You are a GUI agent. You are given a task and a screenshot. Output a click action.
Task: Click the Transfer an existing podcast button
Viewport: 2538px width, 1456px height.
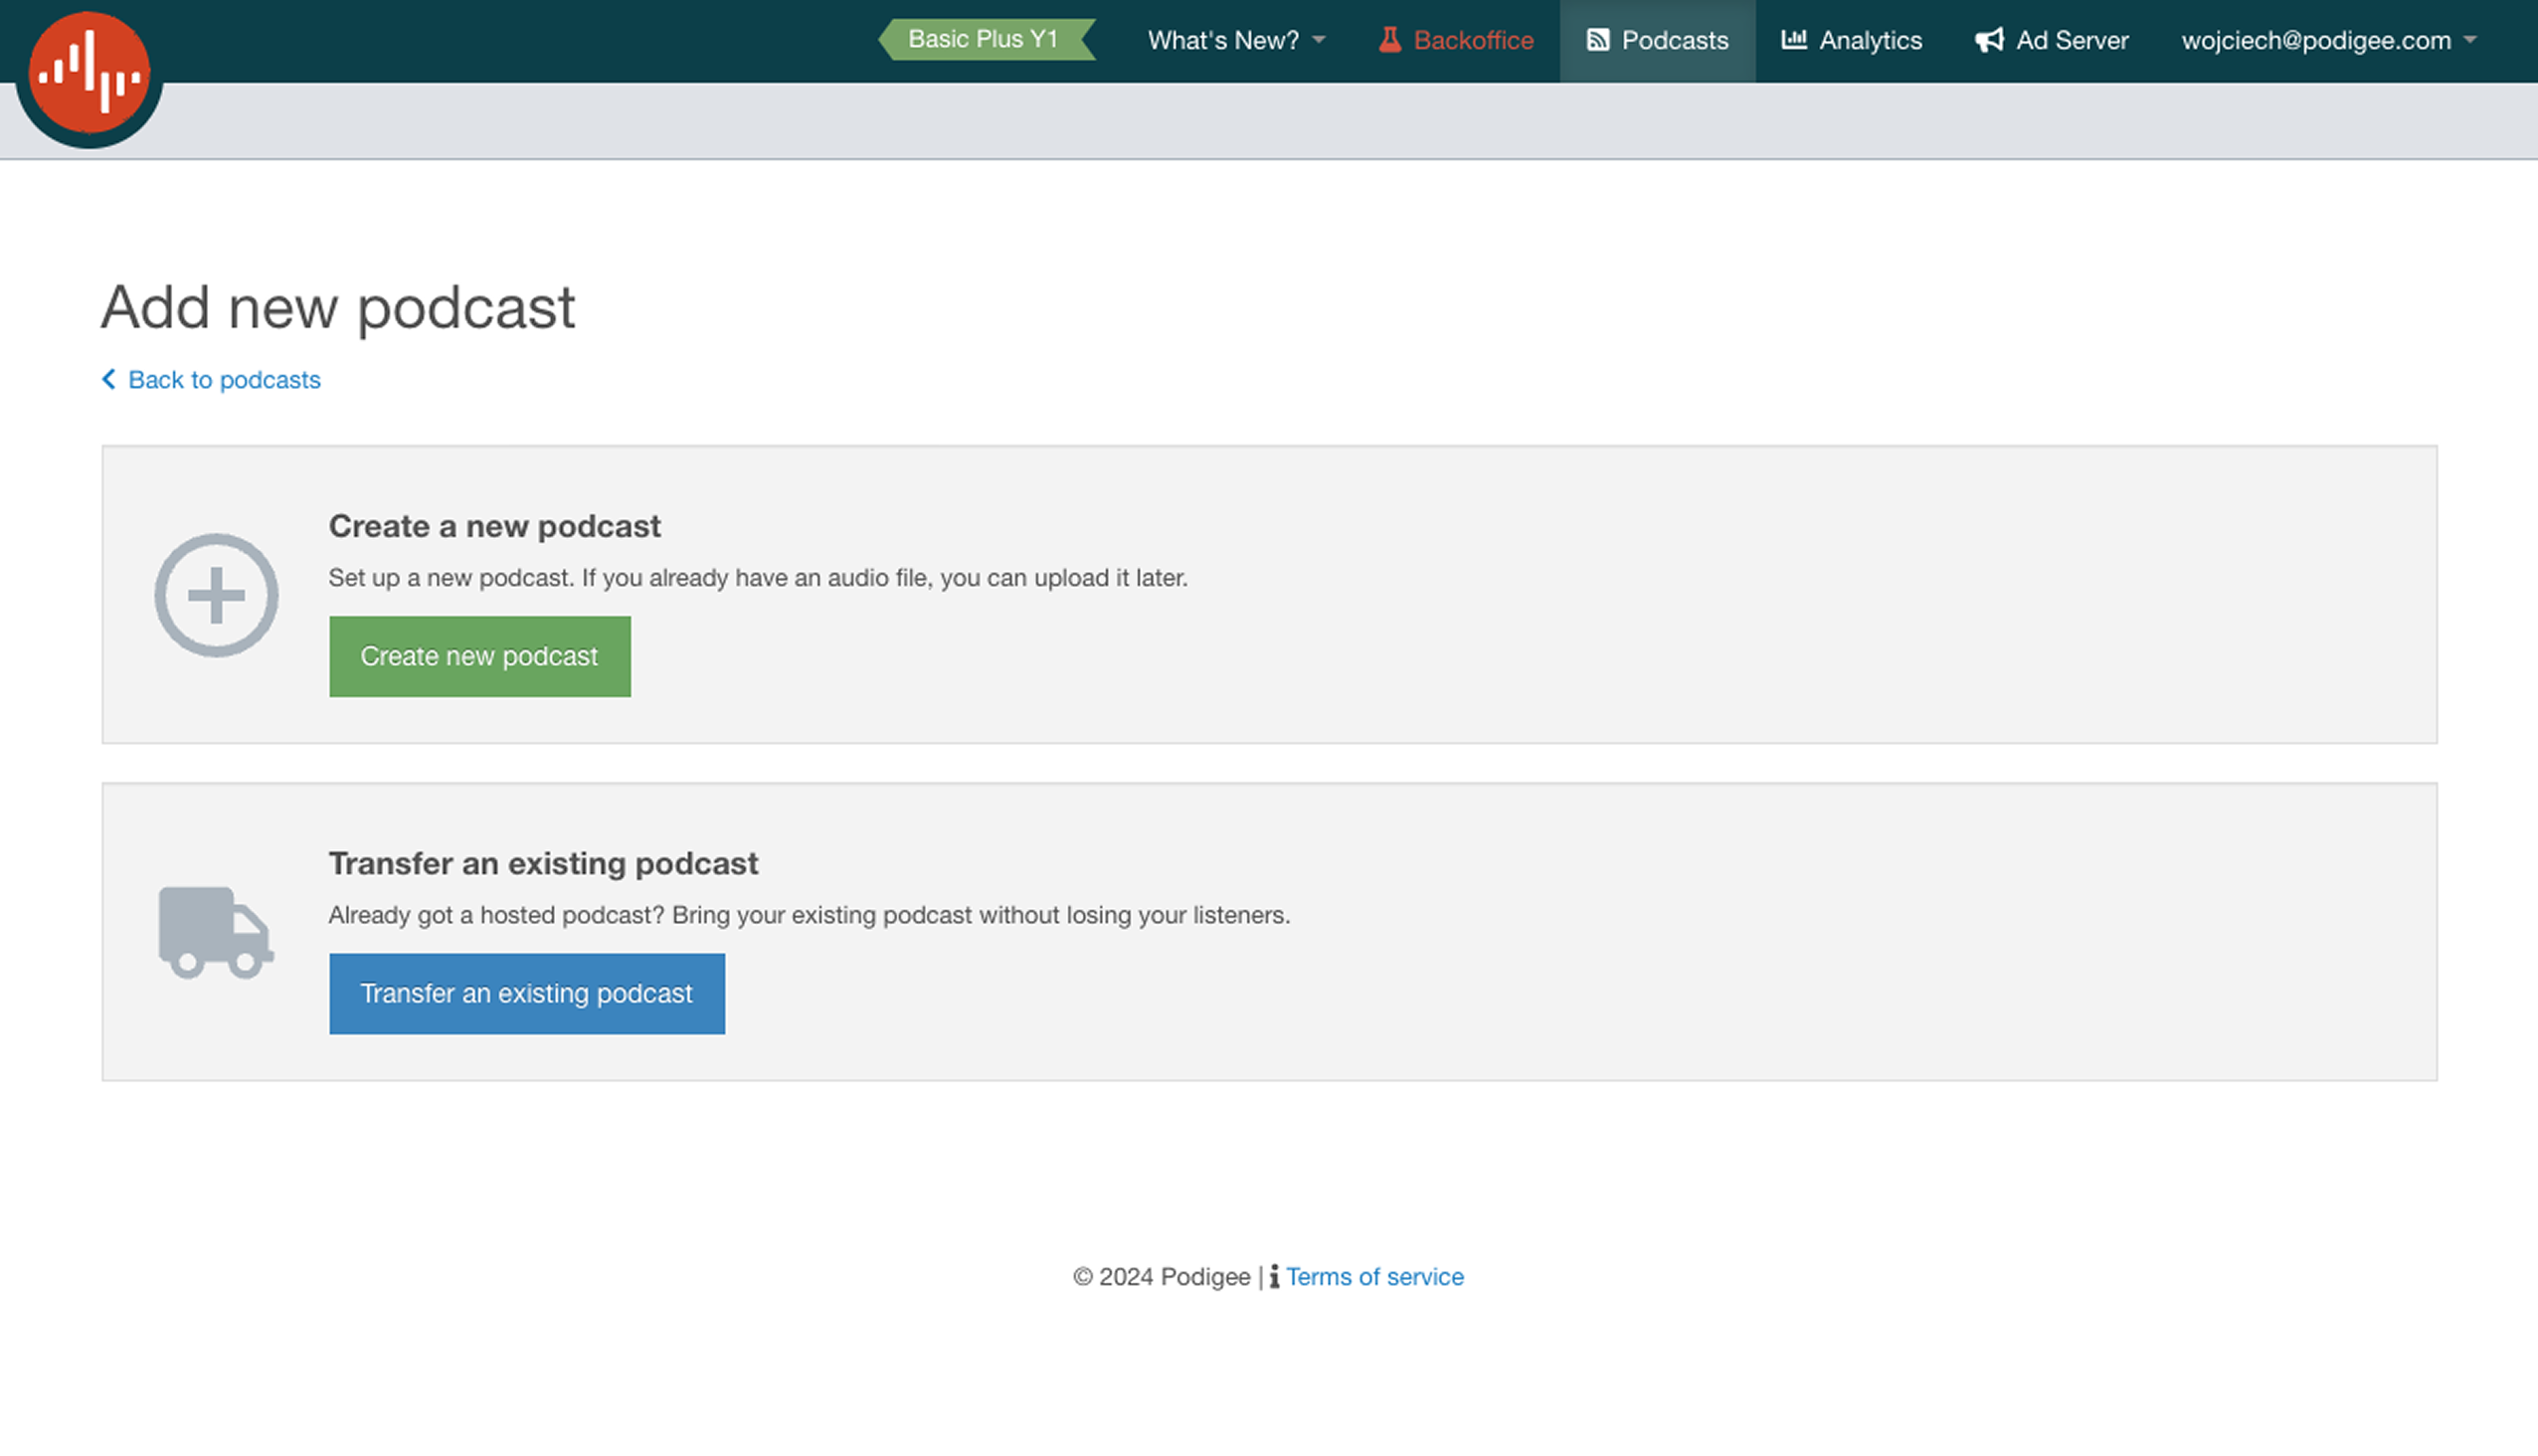(x=527, y=993)
